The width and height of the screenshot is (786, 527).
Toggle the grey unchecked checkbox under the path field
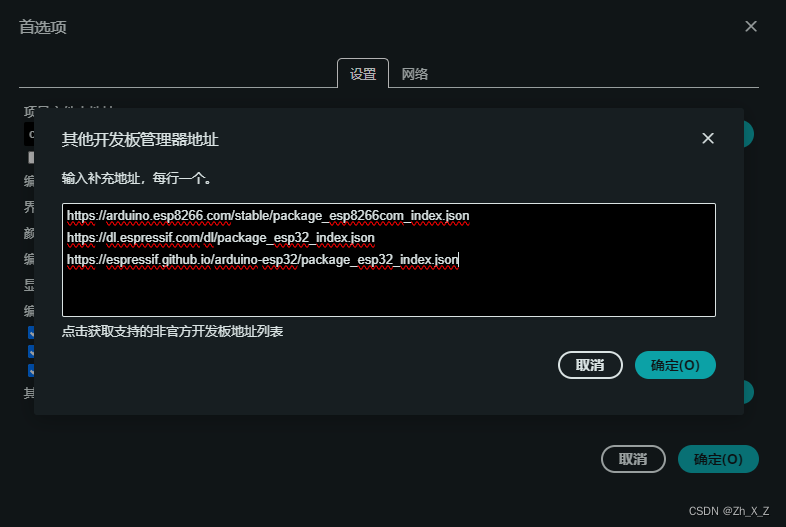pyautogui.click(x=31, y=157)
